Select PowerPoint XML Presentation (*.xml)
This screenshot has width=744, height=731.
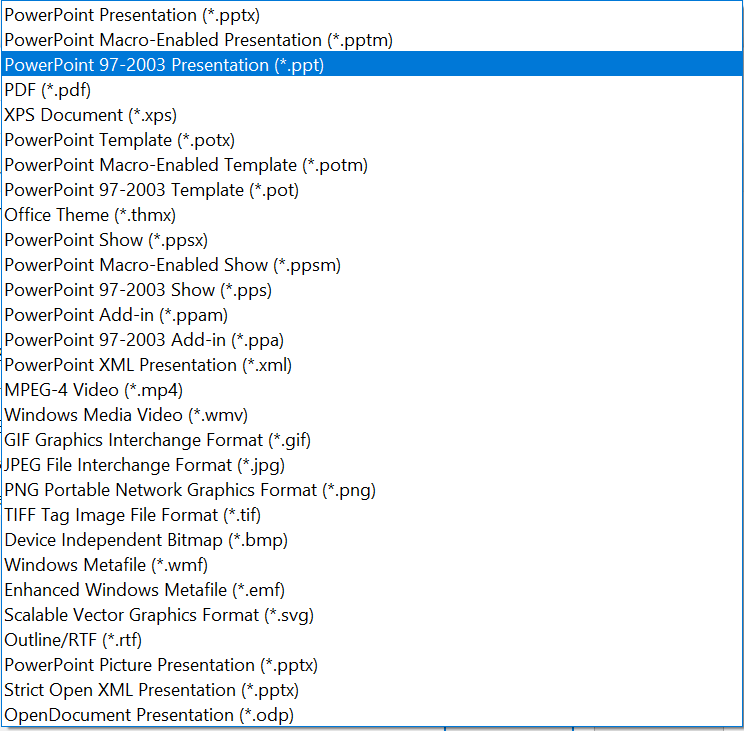pyautogui.click(x=372, y=365)
